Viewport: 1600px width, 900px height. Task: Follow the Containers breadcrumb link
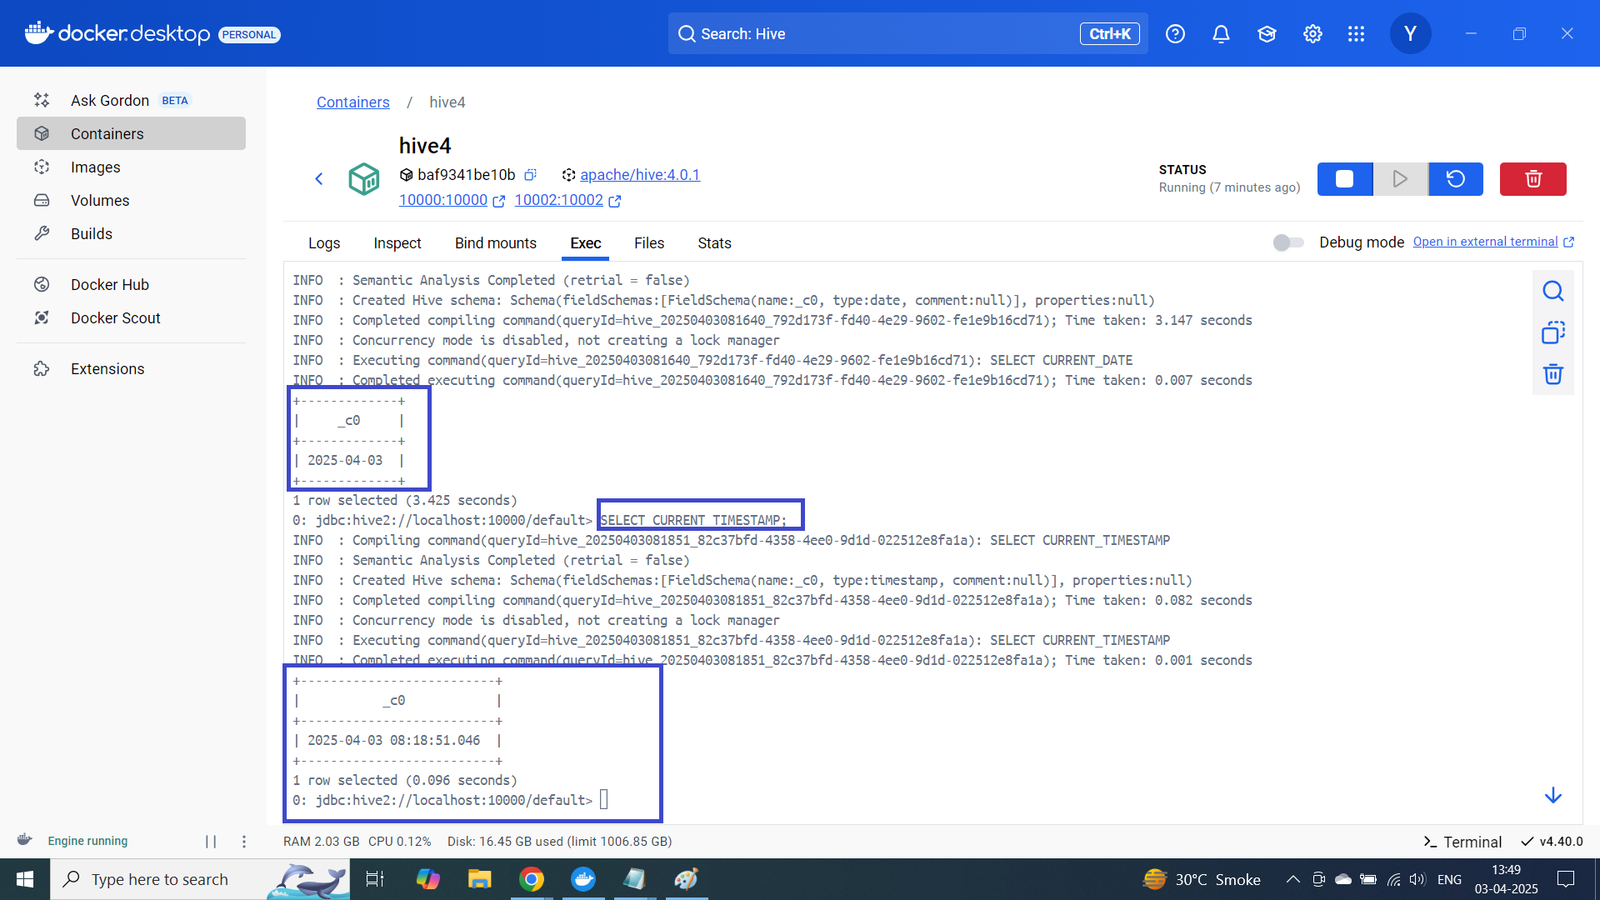click(353, 102)
